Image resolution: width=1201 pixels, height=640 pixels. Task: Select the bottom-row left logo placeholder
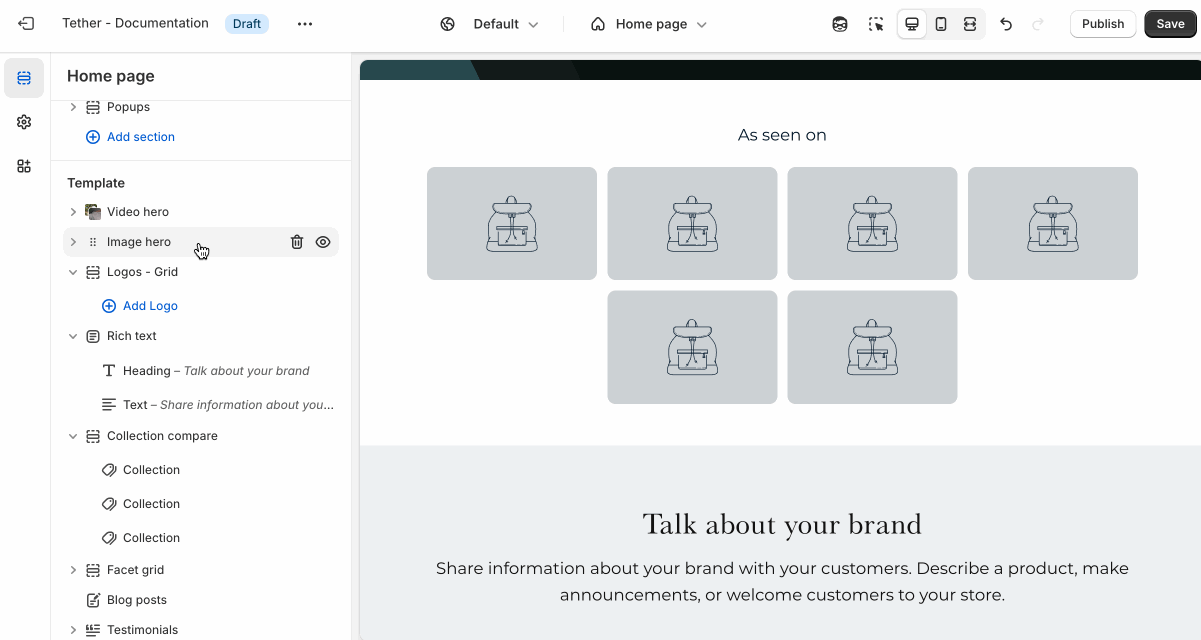click(x=692, y=347)
